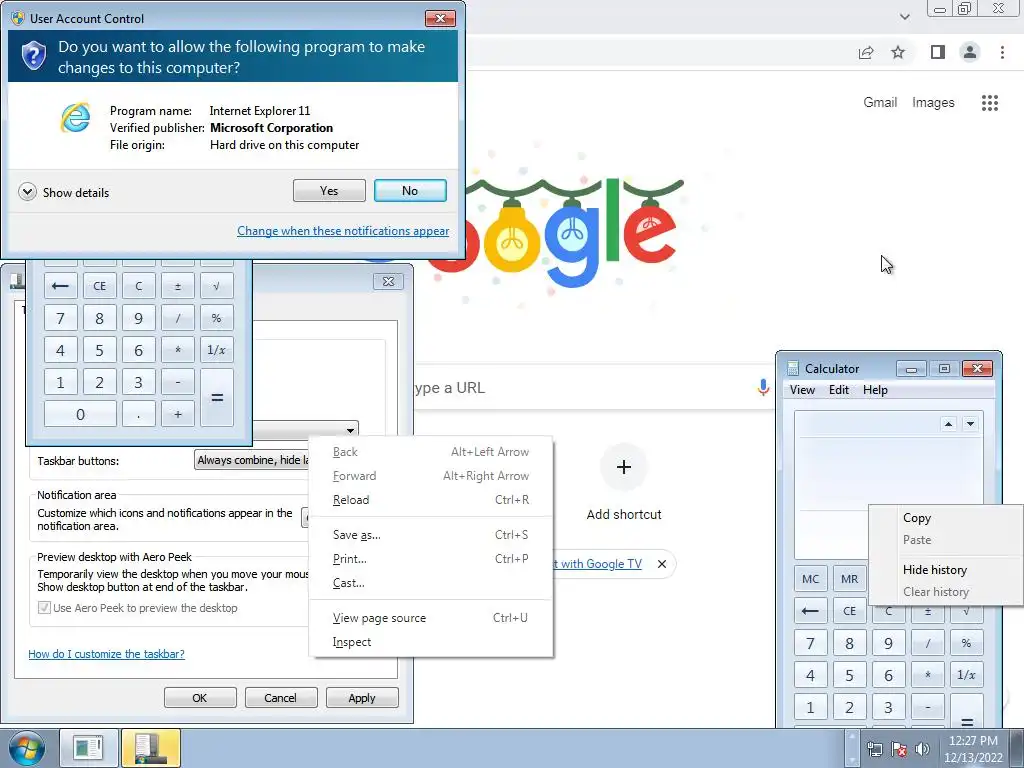Click the Chrome tab search chevron

click(x=904, y=17)
